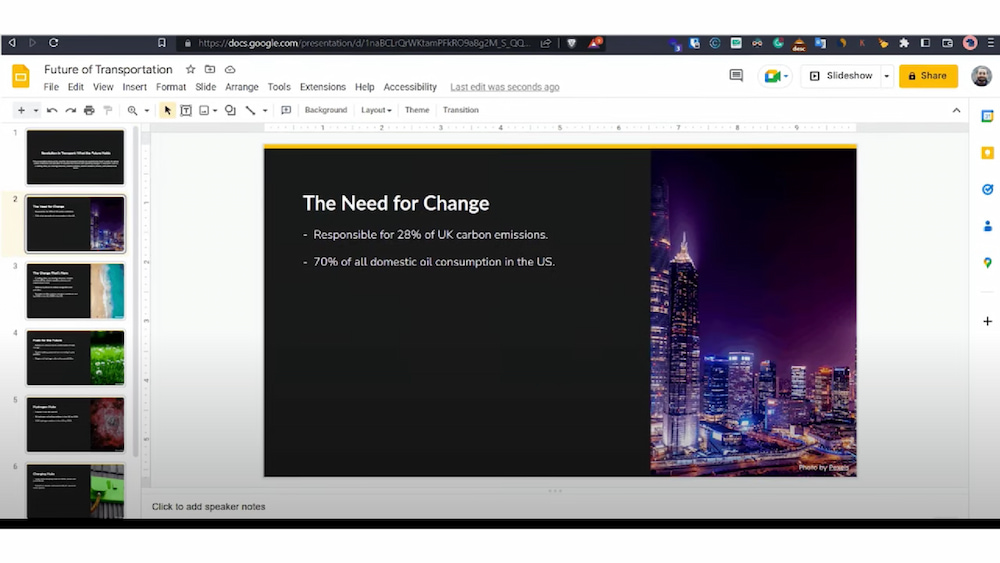Collapse the menus with the chevron
This screenshot has height=563, width=1000.
click(x=957, y=110)
